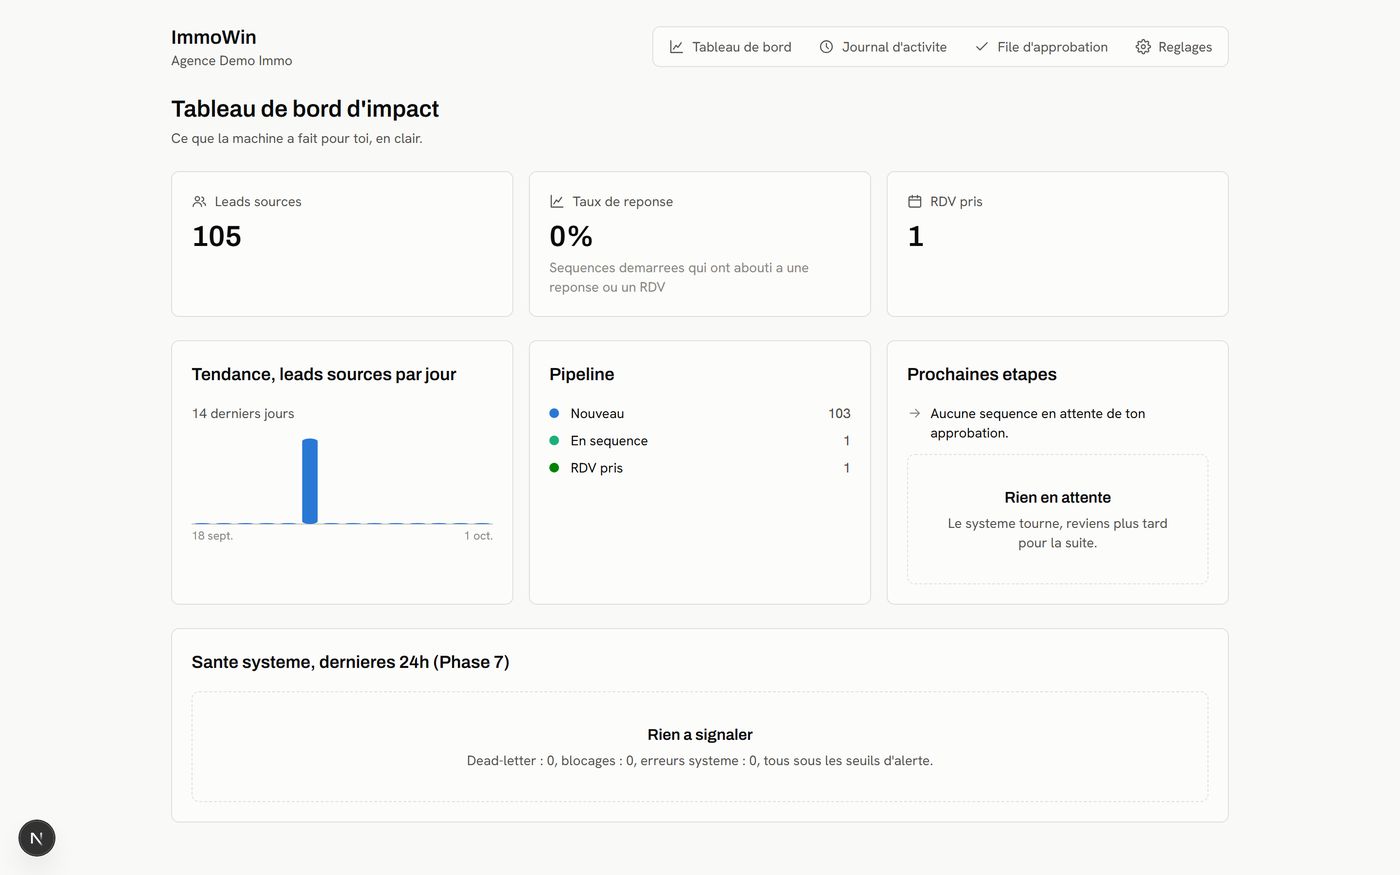
Task: Click the 0% response rate value
Action: pyautogui.click(x=571, y=236)
